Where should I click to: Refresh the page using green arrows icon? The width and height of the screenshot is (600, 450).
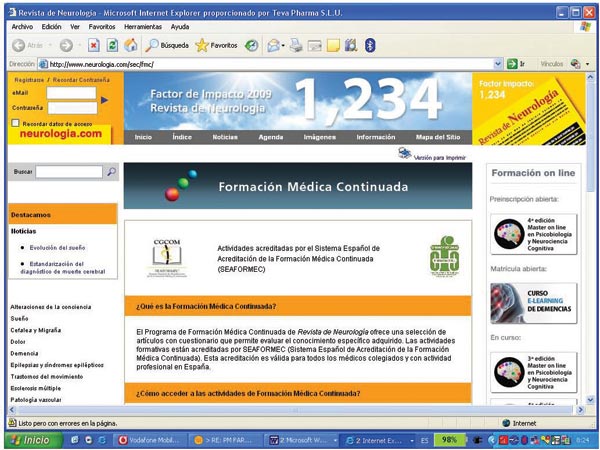[112, 45]
